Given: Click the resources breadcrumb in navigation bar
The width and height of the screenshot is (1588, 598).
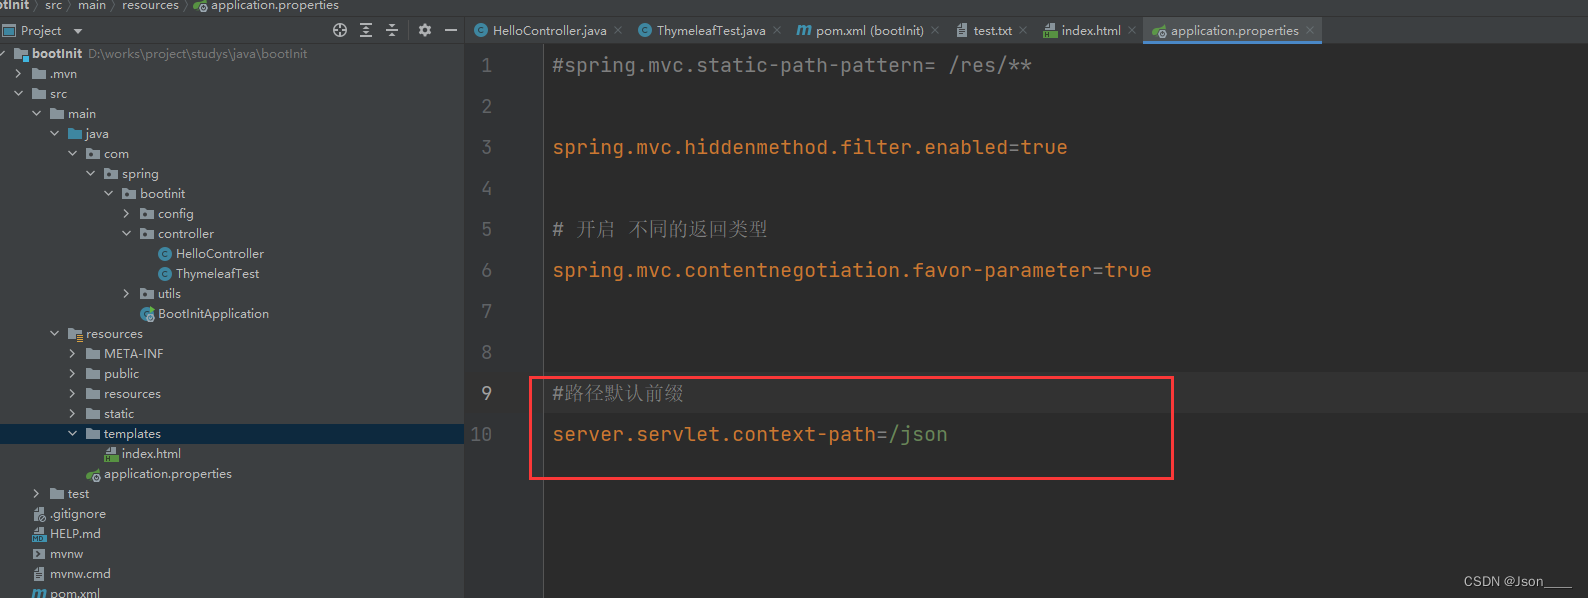Looking at the screenshot, I should (150, 6).
